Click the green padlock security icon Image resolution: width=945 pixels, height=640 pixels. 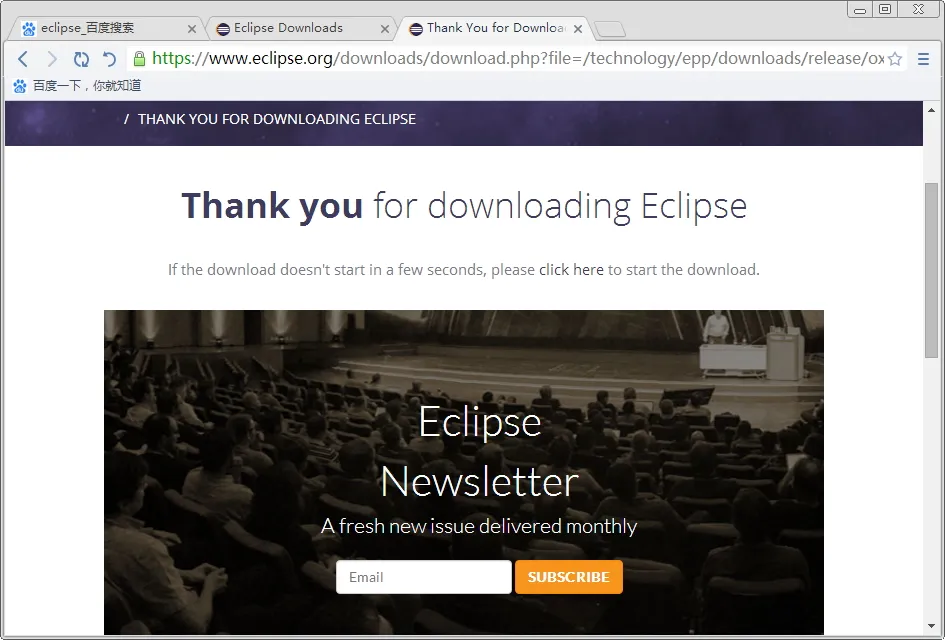[139, 59]
